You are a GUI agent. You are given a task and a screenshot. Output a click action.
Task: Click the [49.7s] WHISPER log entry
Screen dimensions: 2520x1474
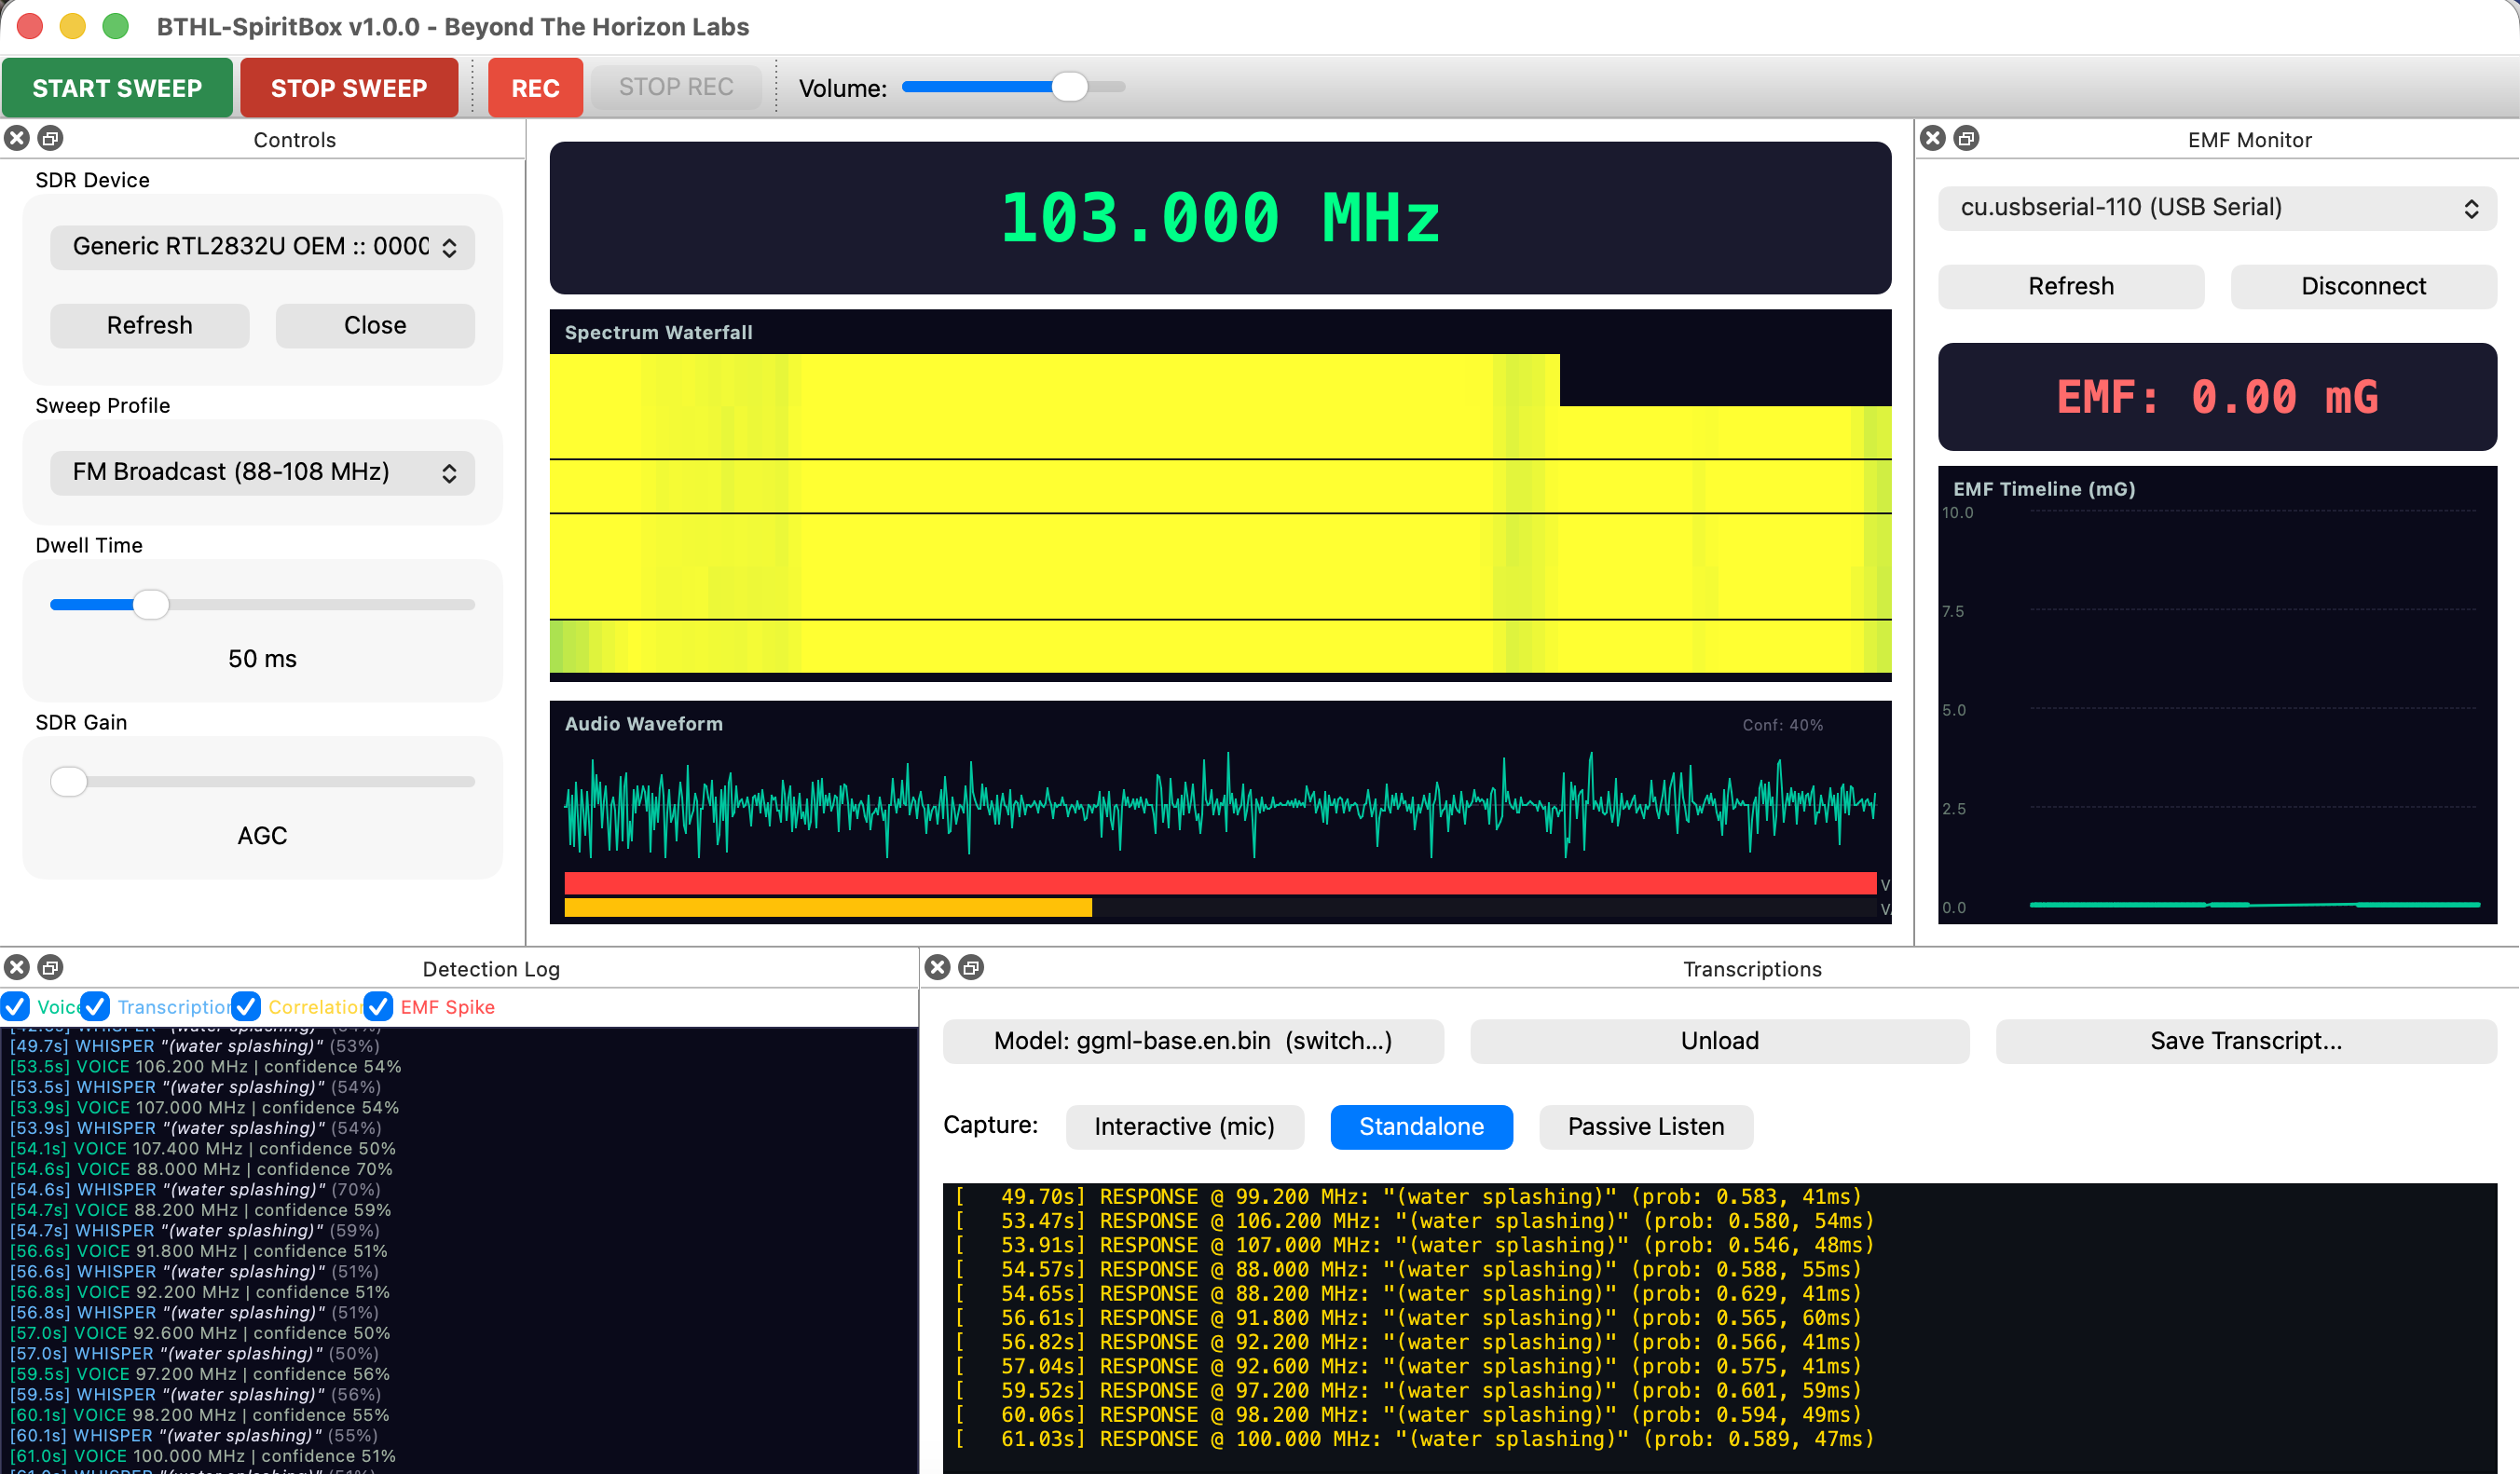point(195,1046)
